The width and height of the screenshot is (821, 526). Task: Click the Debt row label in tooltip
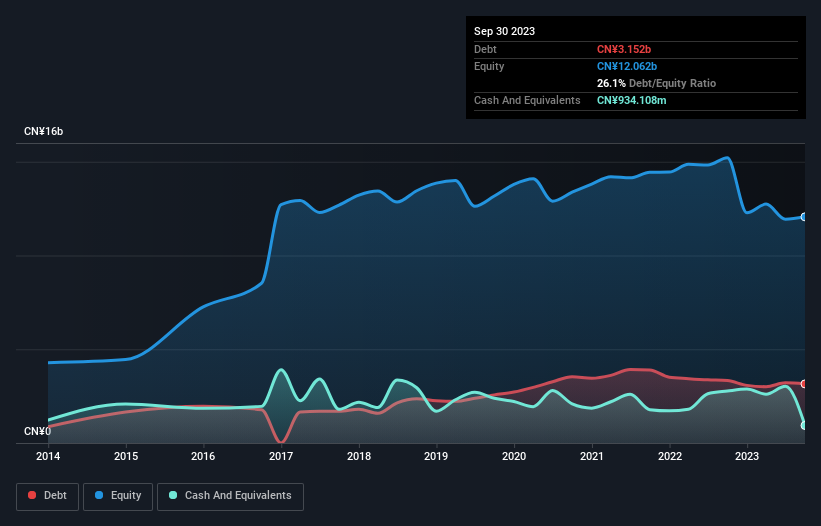click(485, 49)
